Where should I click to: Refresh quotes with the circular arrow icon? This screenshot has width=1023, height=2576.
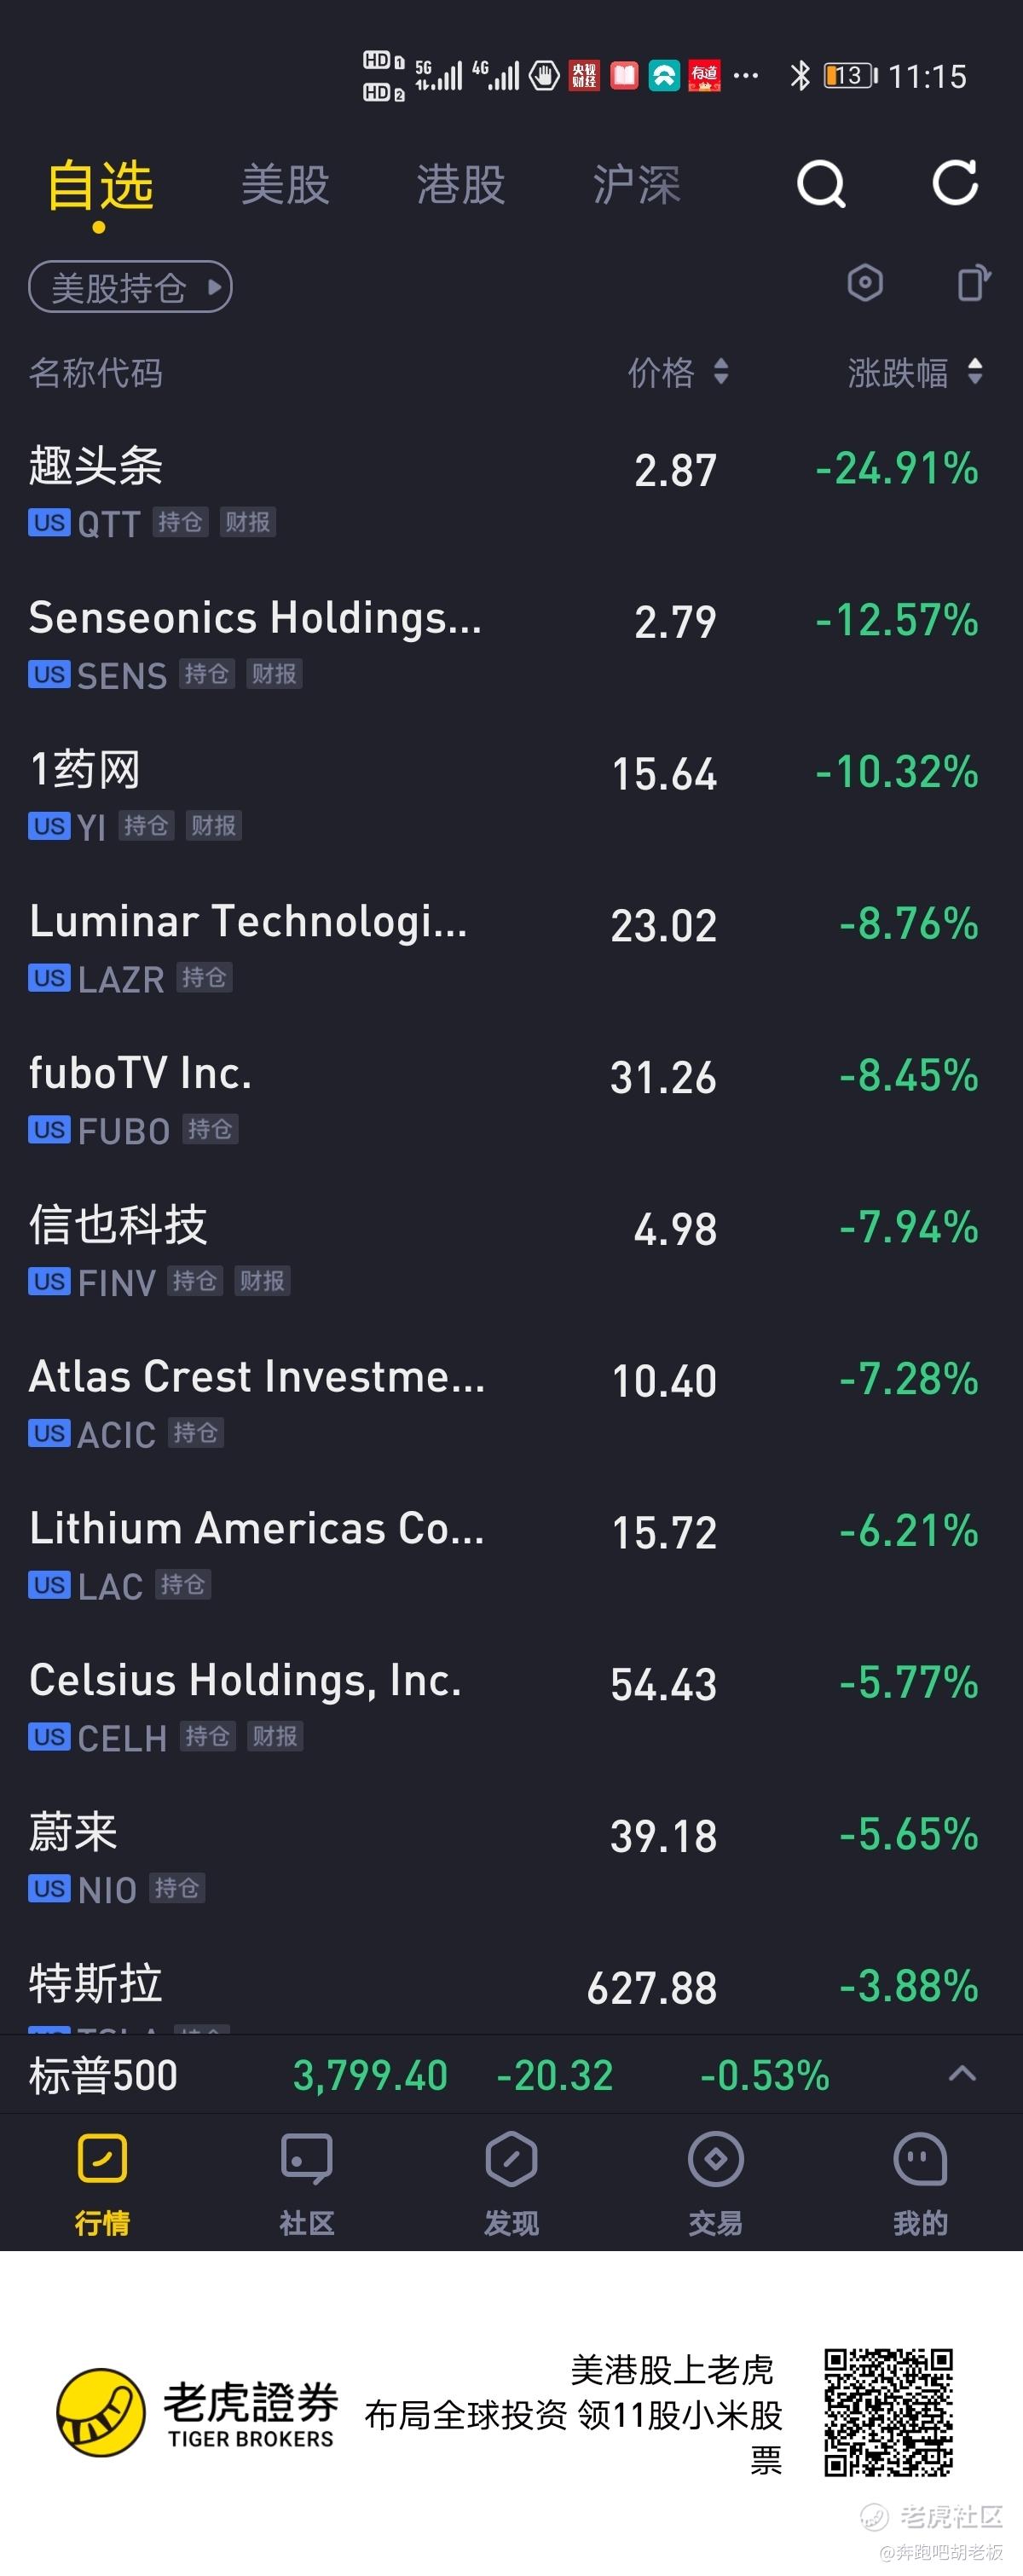955,183
